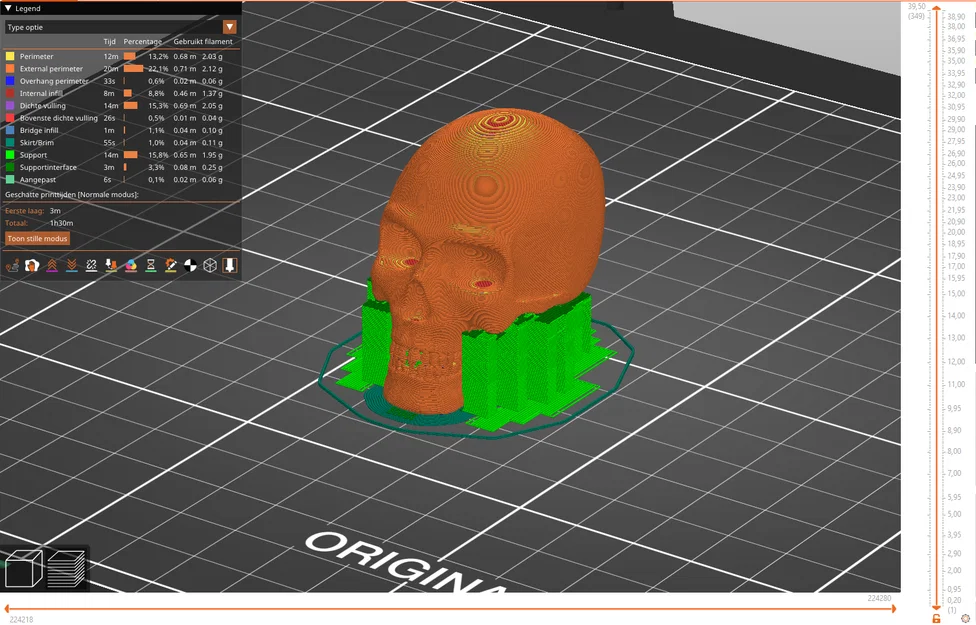Viewport: 976px width, 625px height.
Task: Toggle color changes visibility icon
Action: [131, 266]
